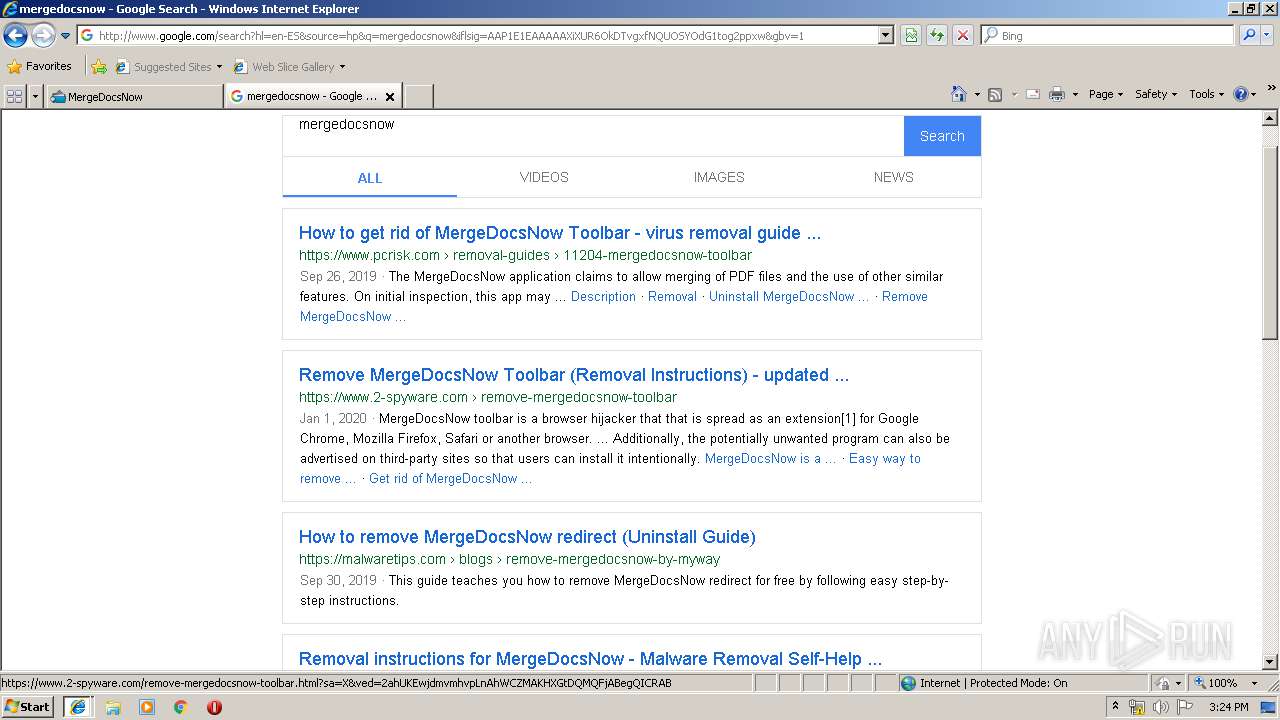Launch Windows Media Player taskbar icon
Screen dimensions: 1280x720
(147, 707)
